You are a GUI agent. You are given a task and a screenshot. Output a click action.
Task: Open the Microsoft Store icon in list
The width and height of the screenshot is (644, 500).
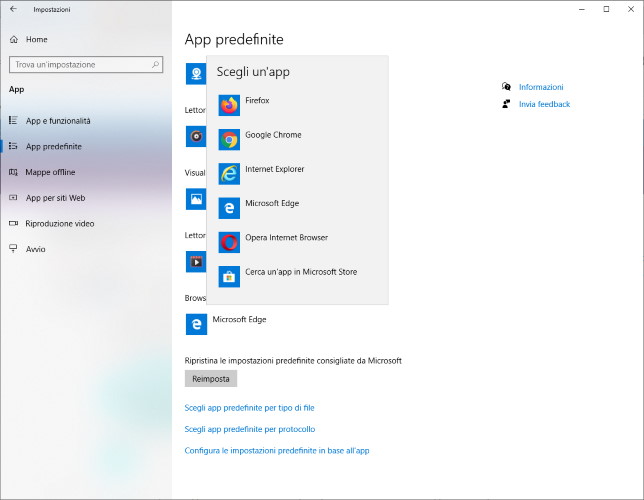coord(229,276)
